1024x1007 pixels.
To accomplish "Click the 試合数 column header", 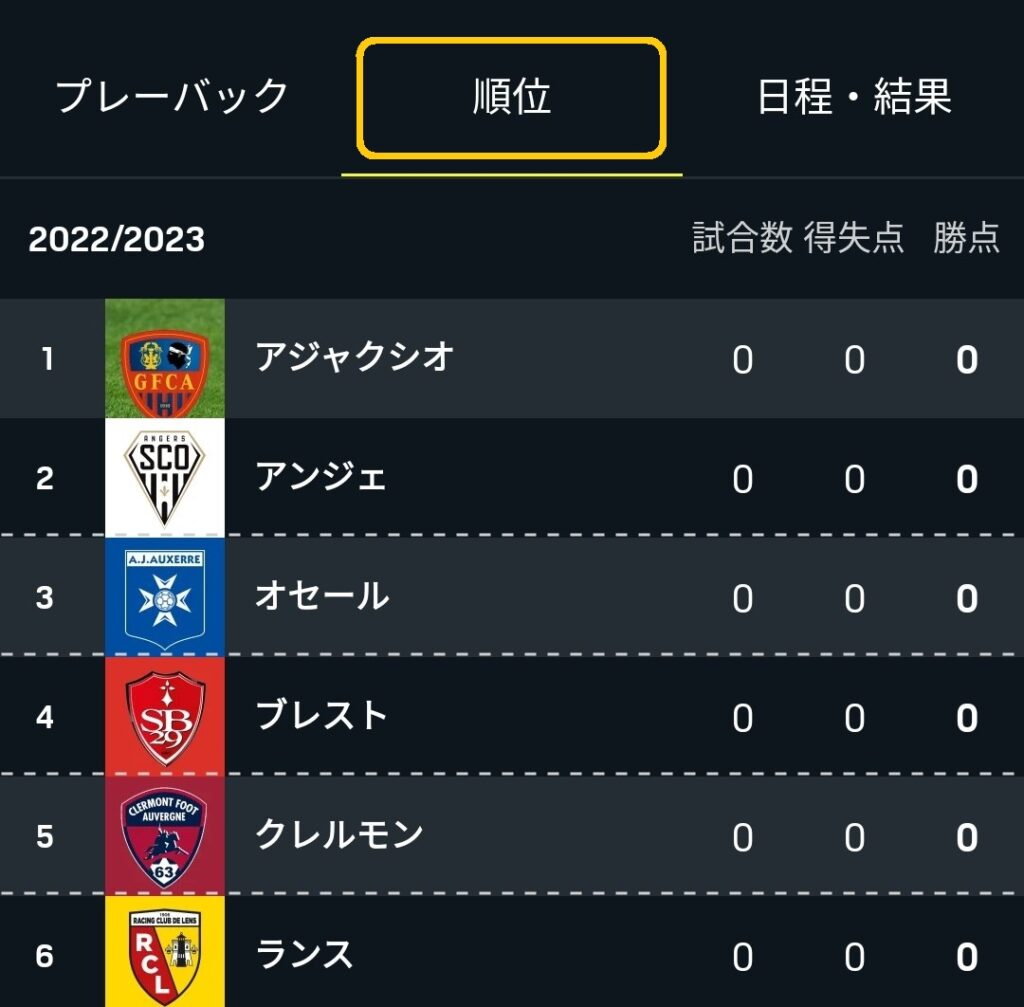I will coord(743,237).
